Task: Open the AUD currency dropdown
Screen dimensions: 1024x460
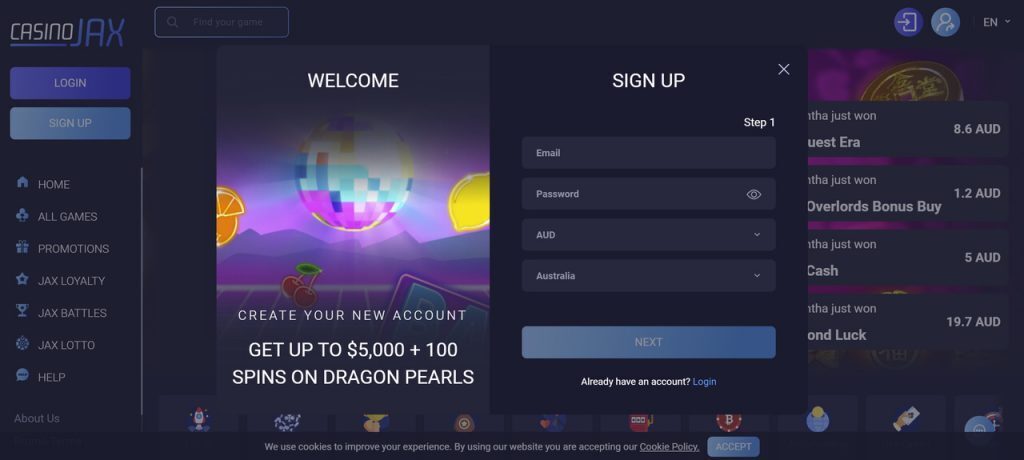Action: click(648, 235)
